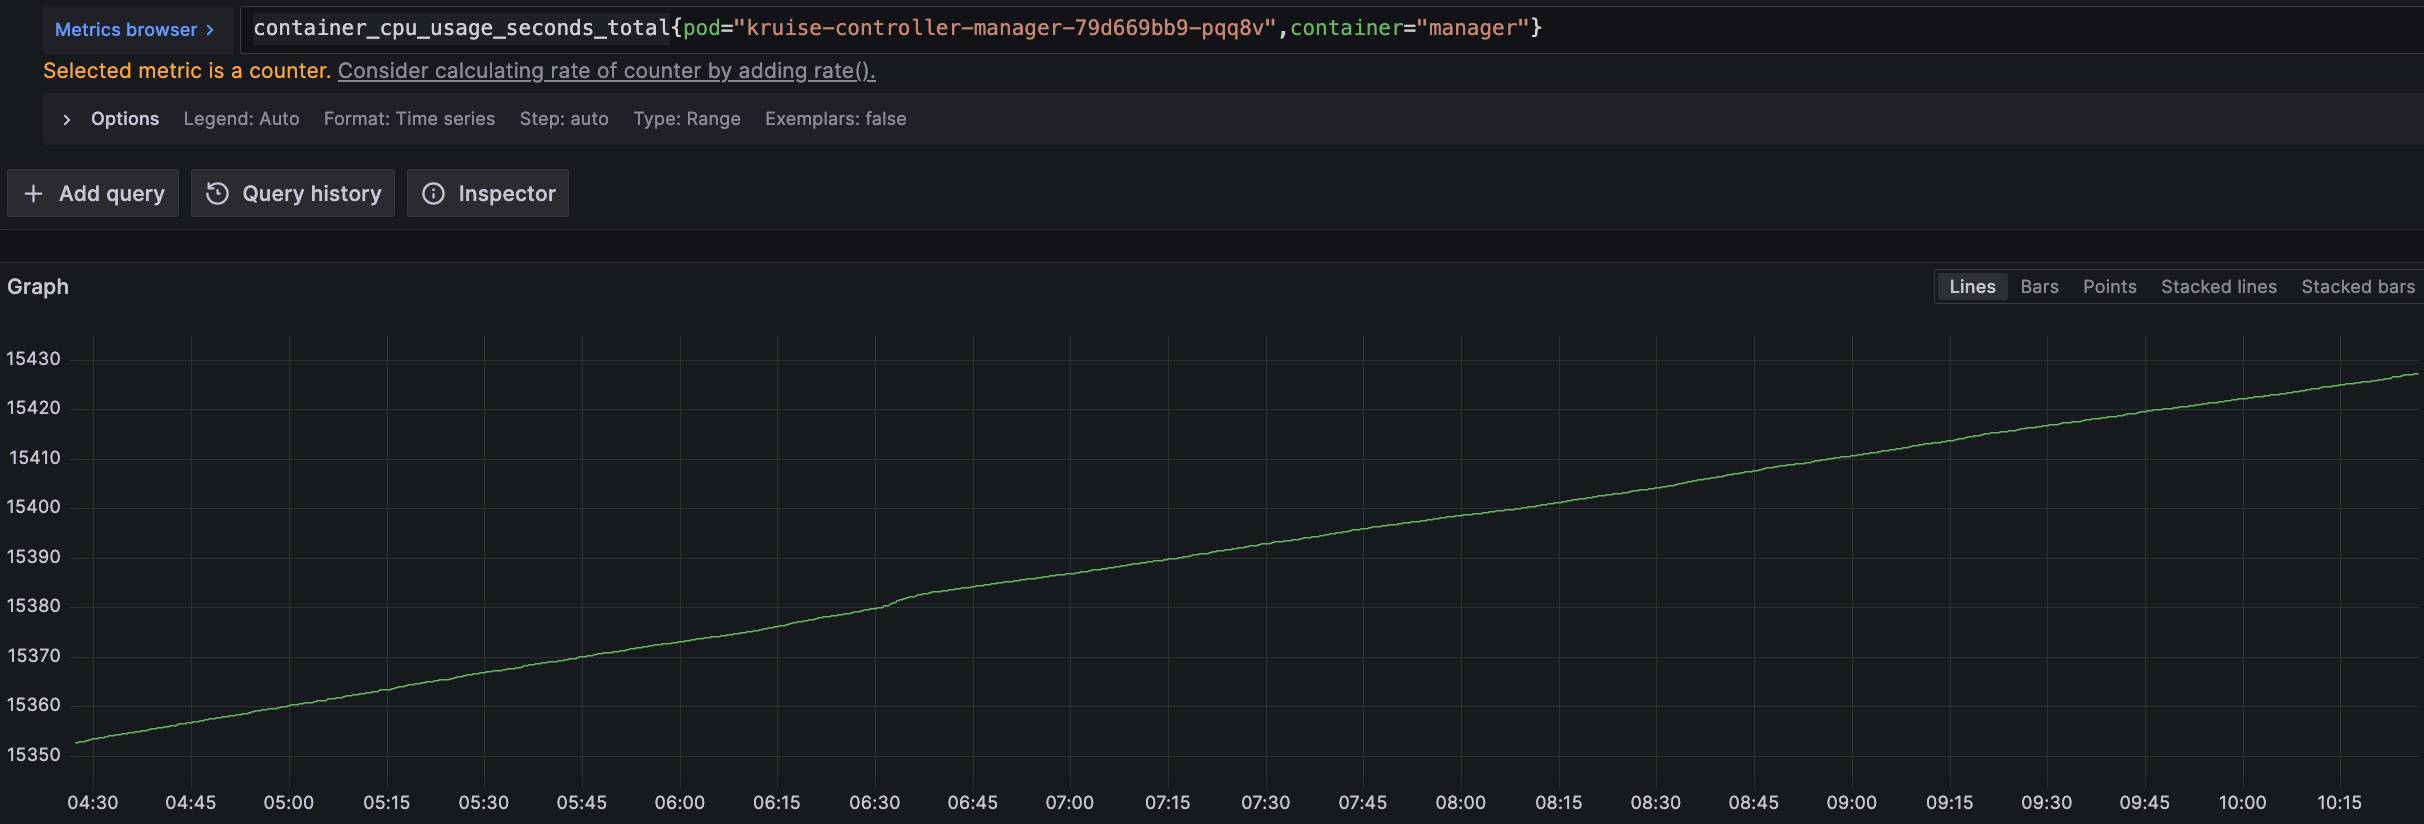Click the 04:30 x-axis time label
Image resolution: width=2424 pixels, height=824 pixels.
[93, 803]
